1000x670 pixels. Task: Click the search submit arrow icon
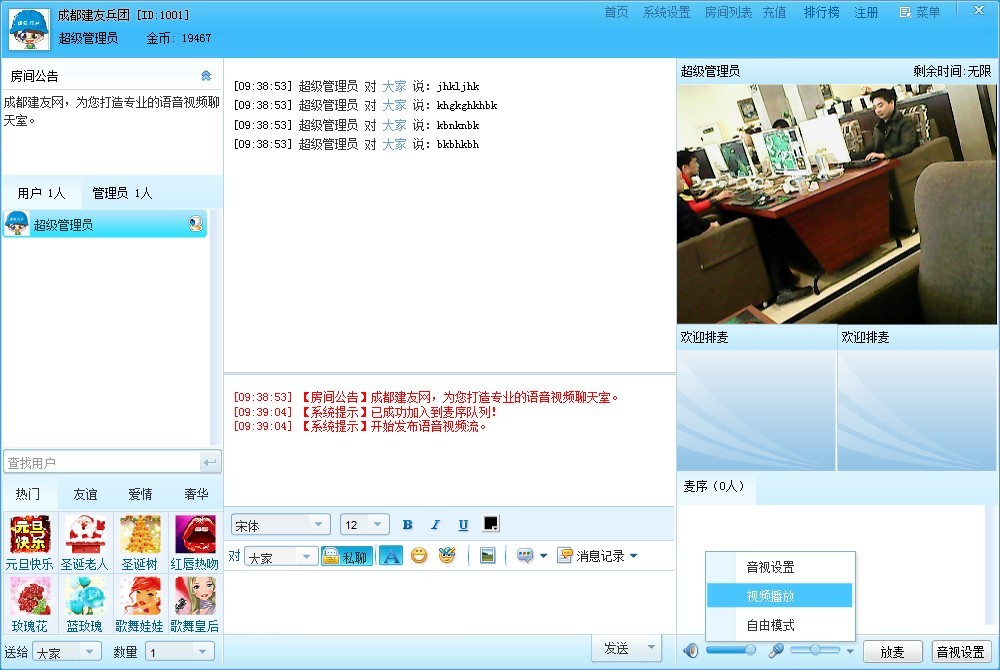210,462
